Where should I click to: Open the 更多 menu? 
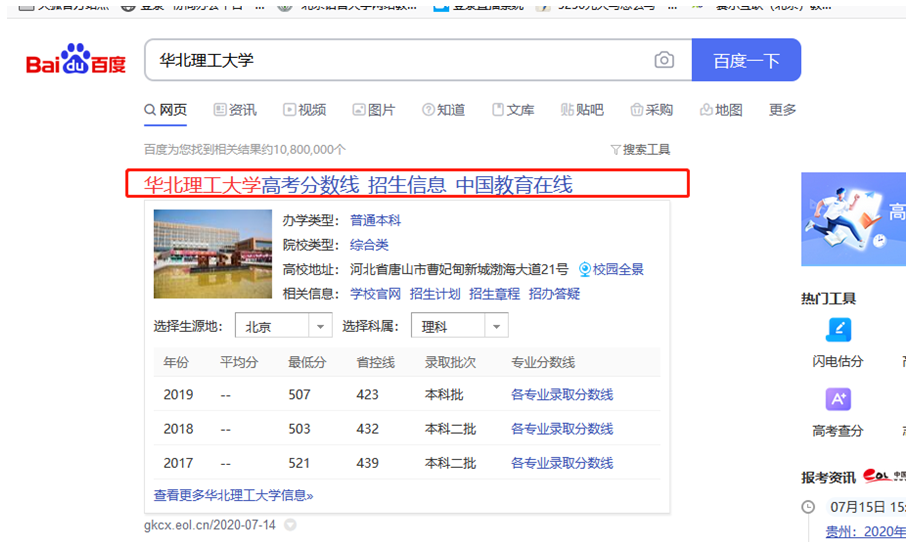782,110
